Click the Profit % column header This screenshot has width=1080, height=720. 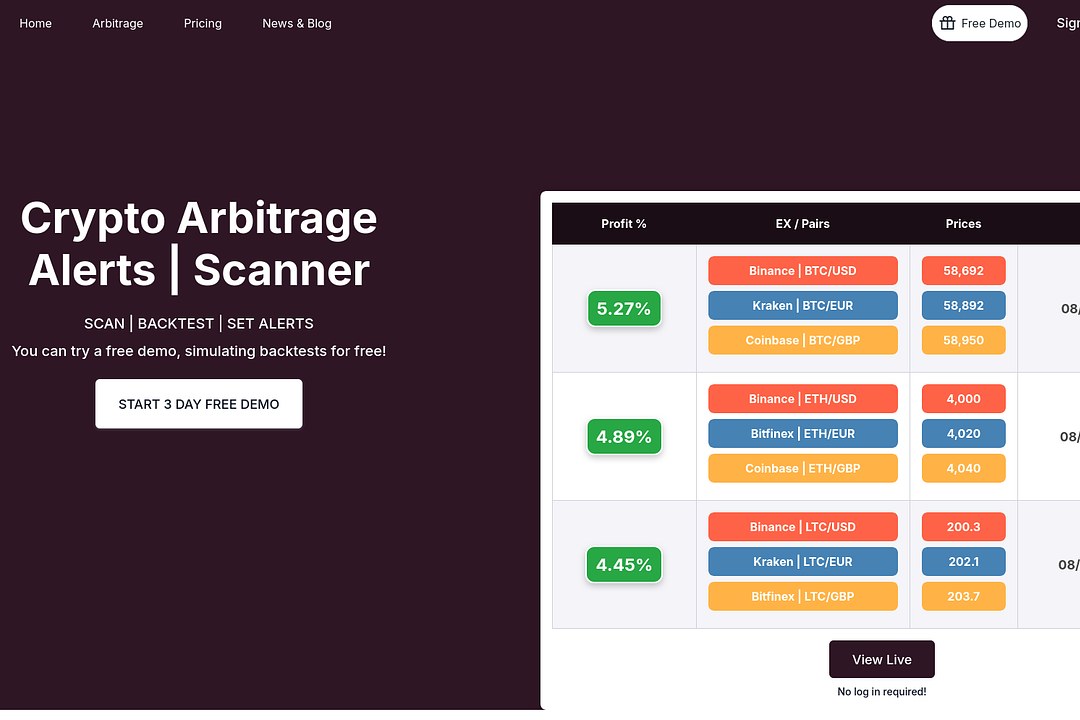624,224
